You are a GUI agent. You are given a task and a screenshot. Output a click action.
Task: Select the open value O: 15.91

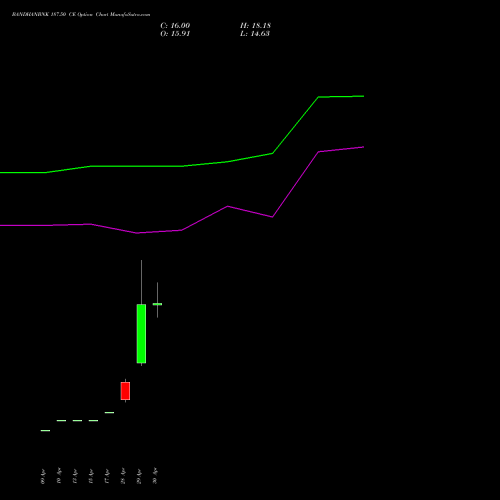click(x=175, y=34)
